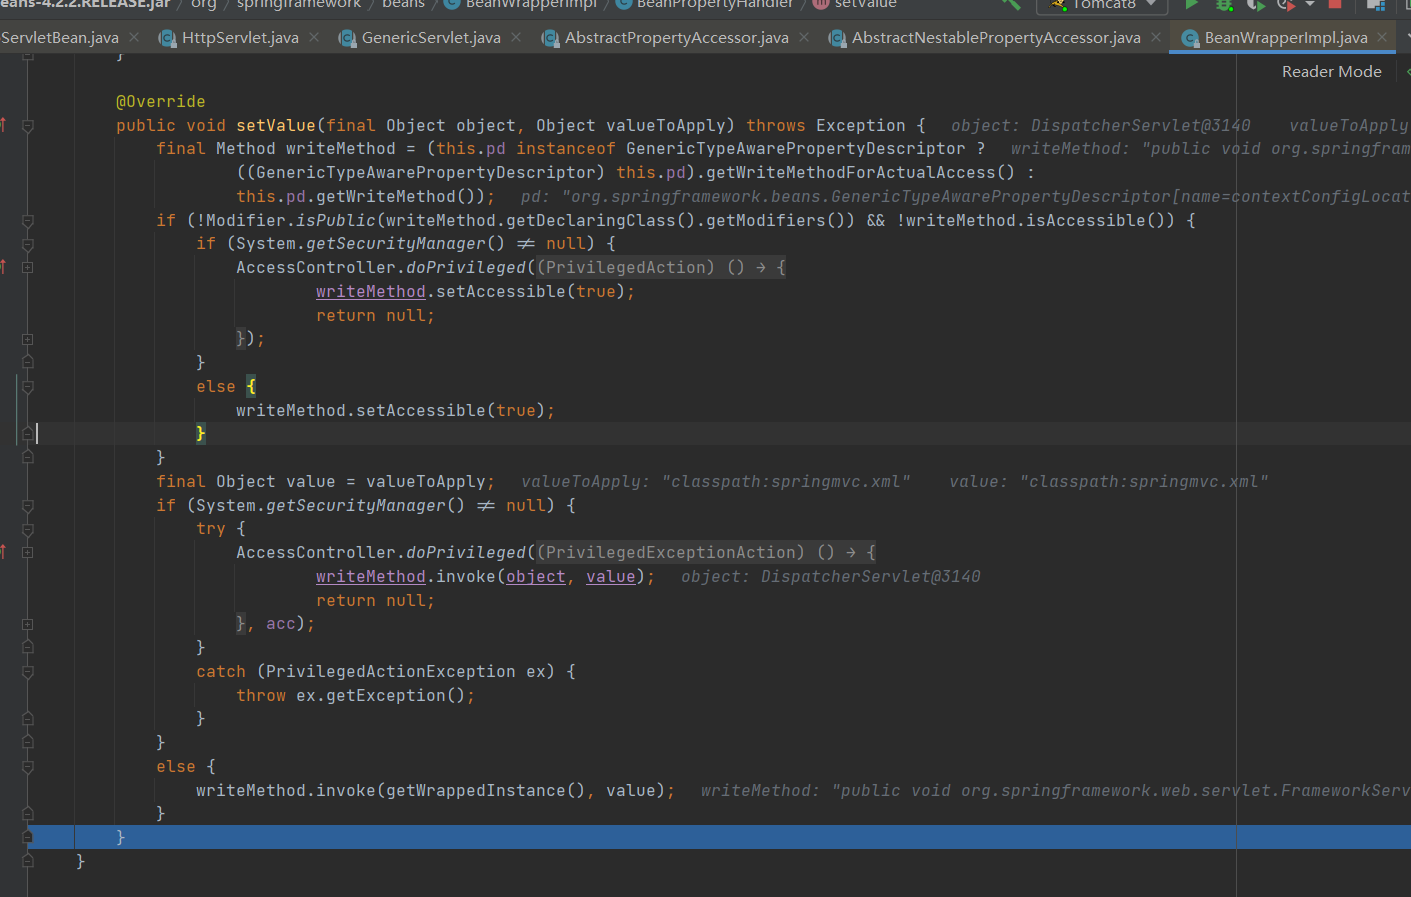Click the 'springframework' breadcrumb segment
This screenshot has width=1411, height=897.
click(299, 4)
